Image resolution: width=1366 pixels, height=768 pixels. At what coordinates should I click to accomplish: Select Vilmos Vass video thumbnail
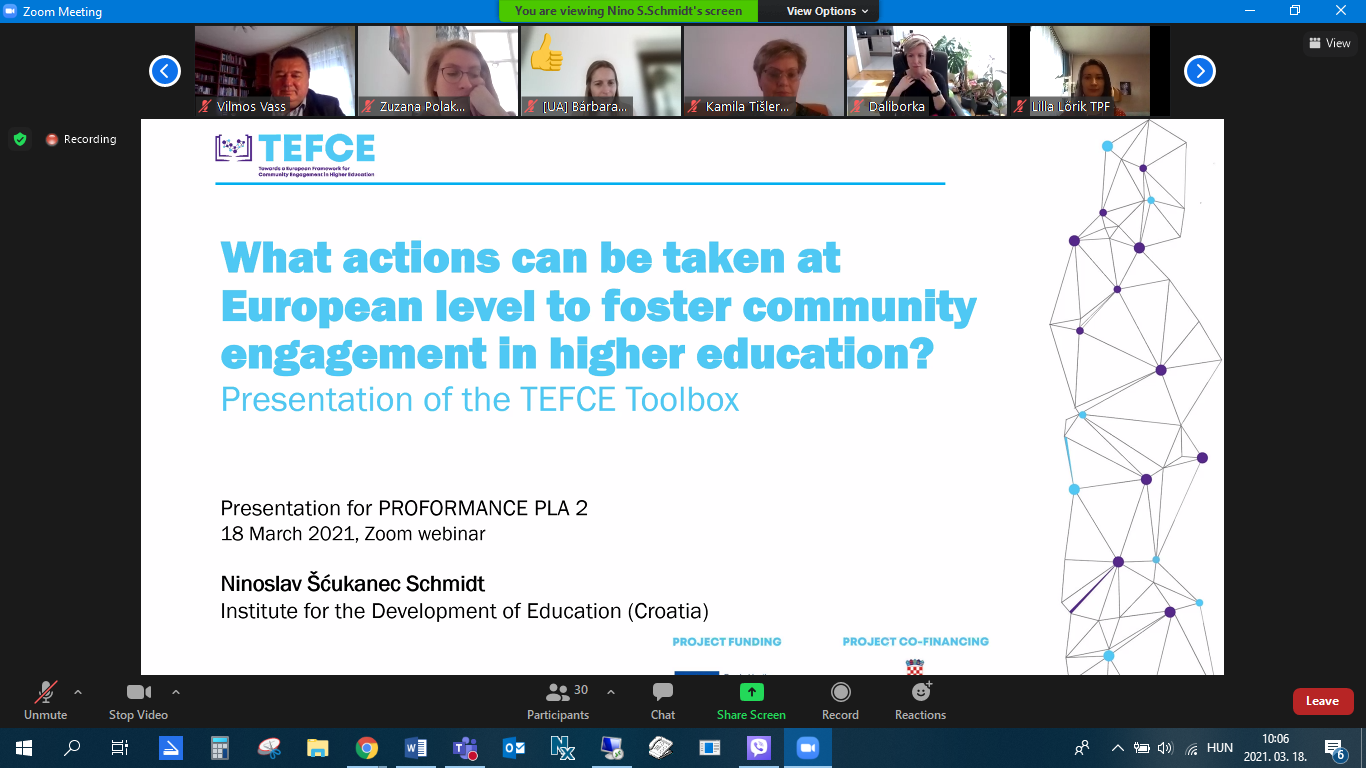click(x=274, y=71)
